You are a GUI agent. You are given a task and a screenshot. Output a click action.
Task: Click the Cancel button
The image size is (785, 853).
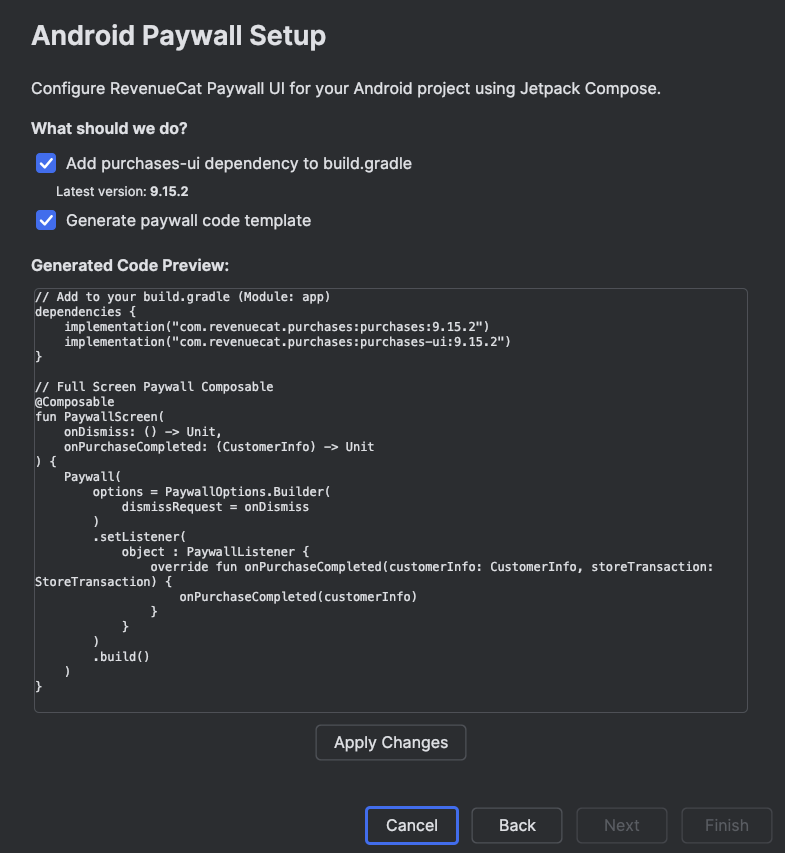click(x=411, y=825)
